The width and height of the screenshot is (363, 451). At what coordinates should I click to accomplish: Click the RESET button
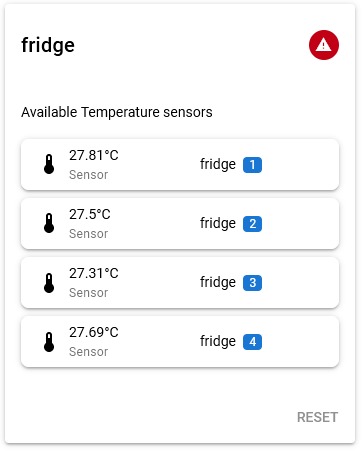(x=317, y=417)
